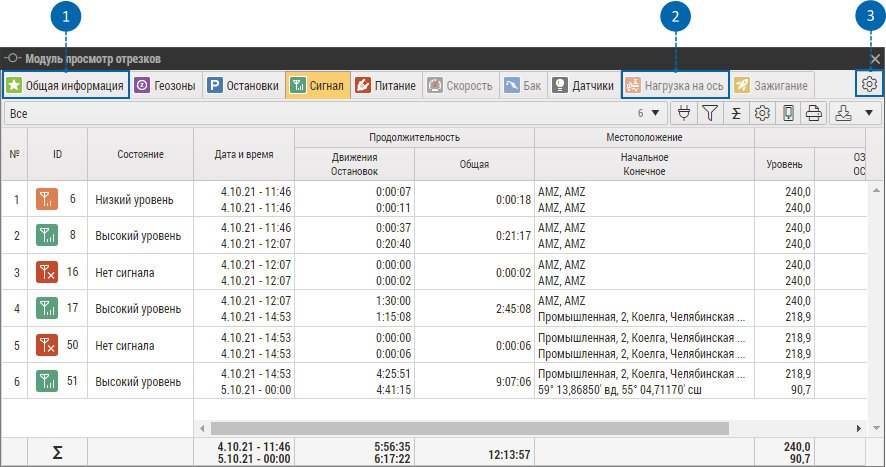
Task: Toggle the sigma totals button in toolbar
Action: (x=736, y=113)
